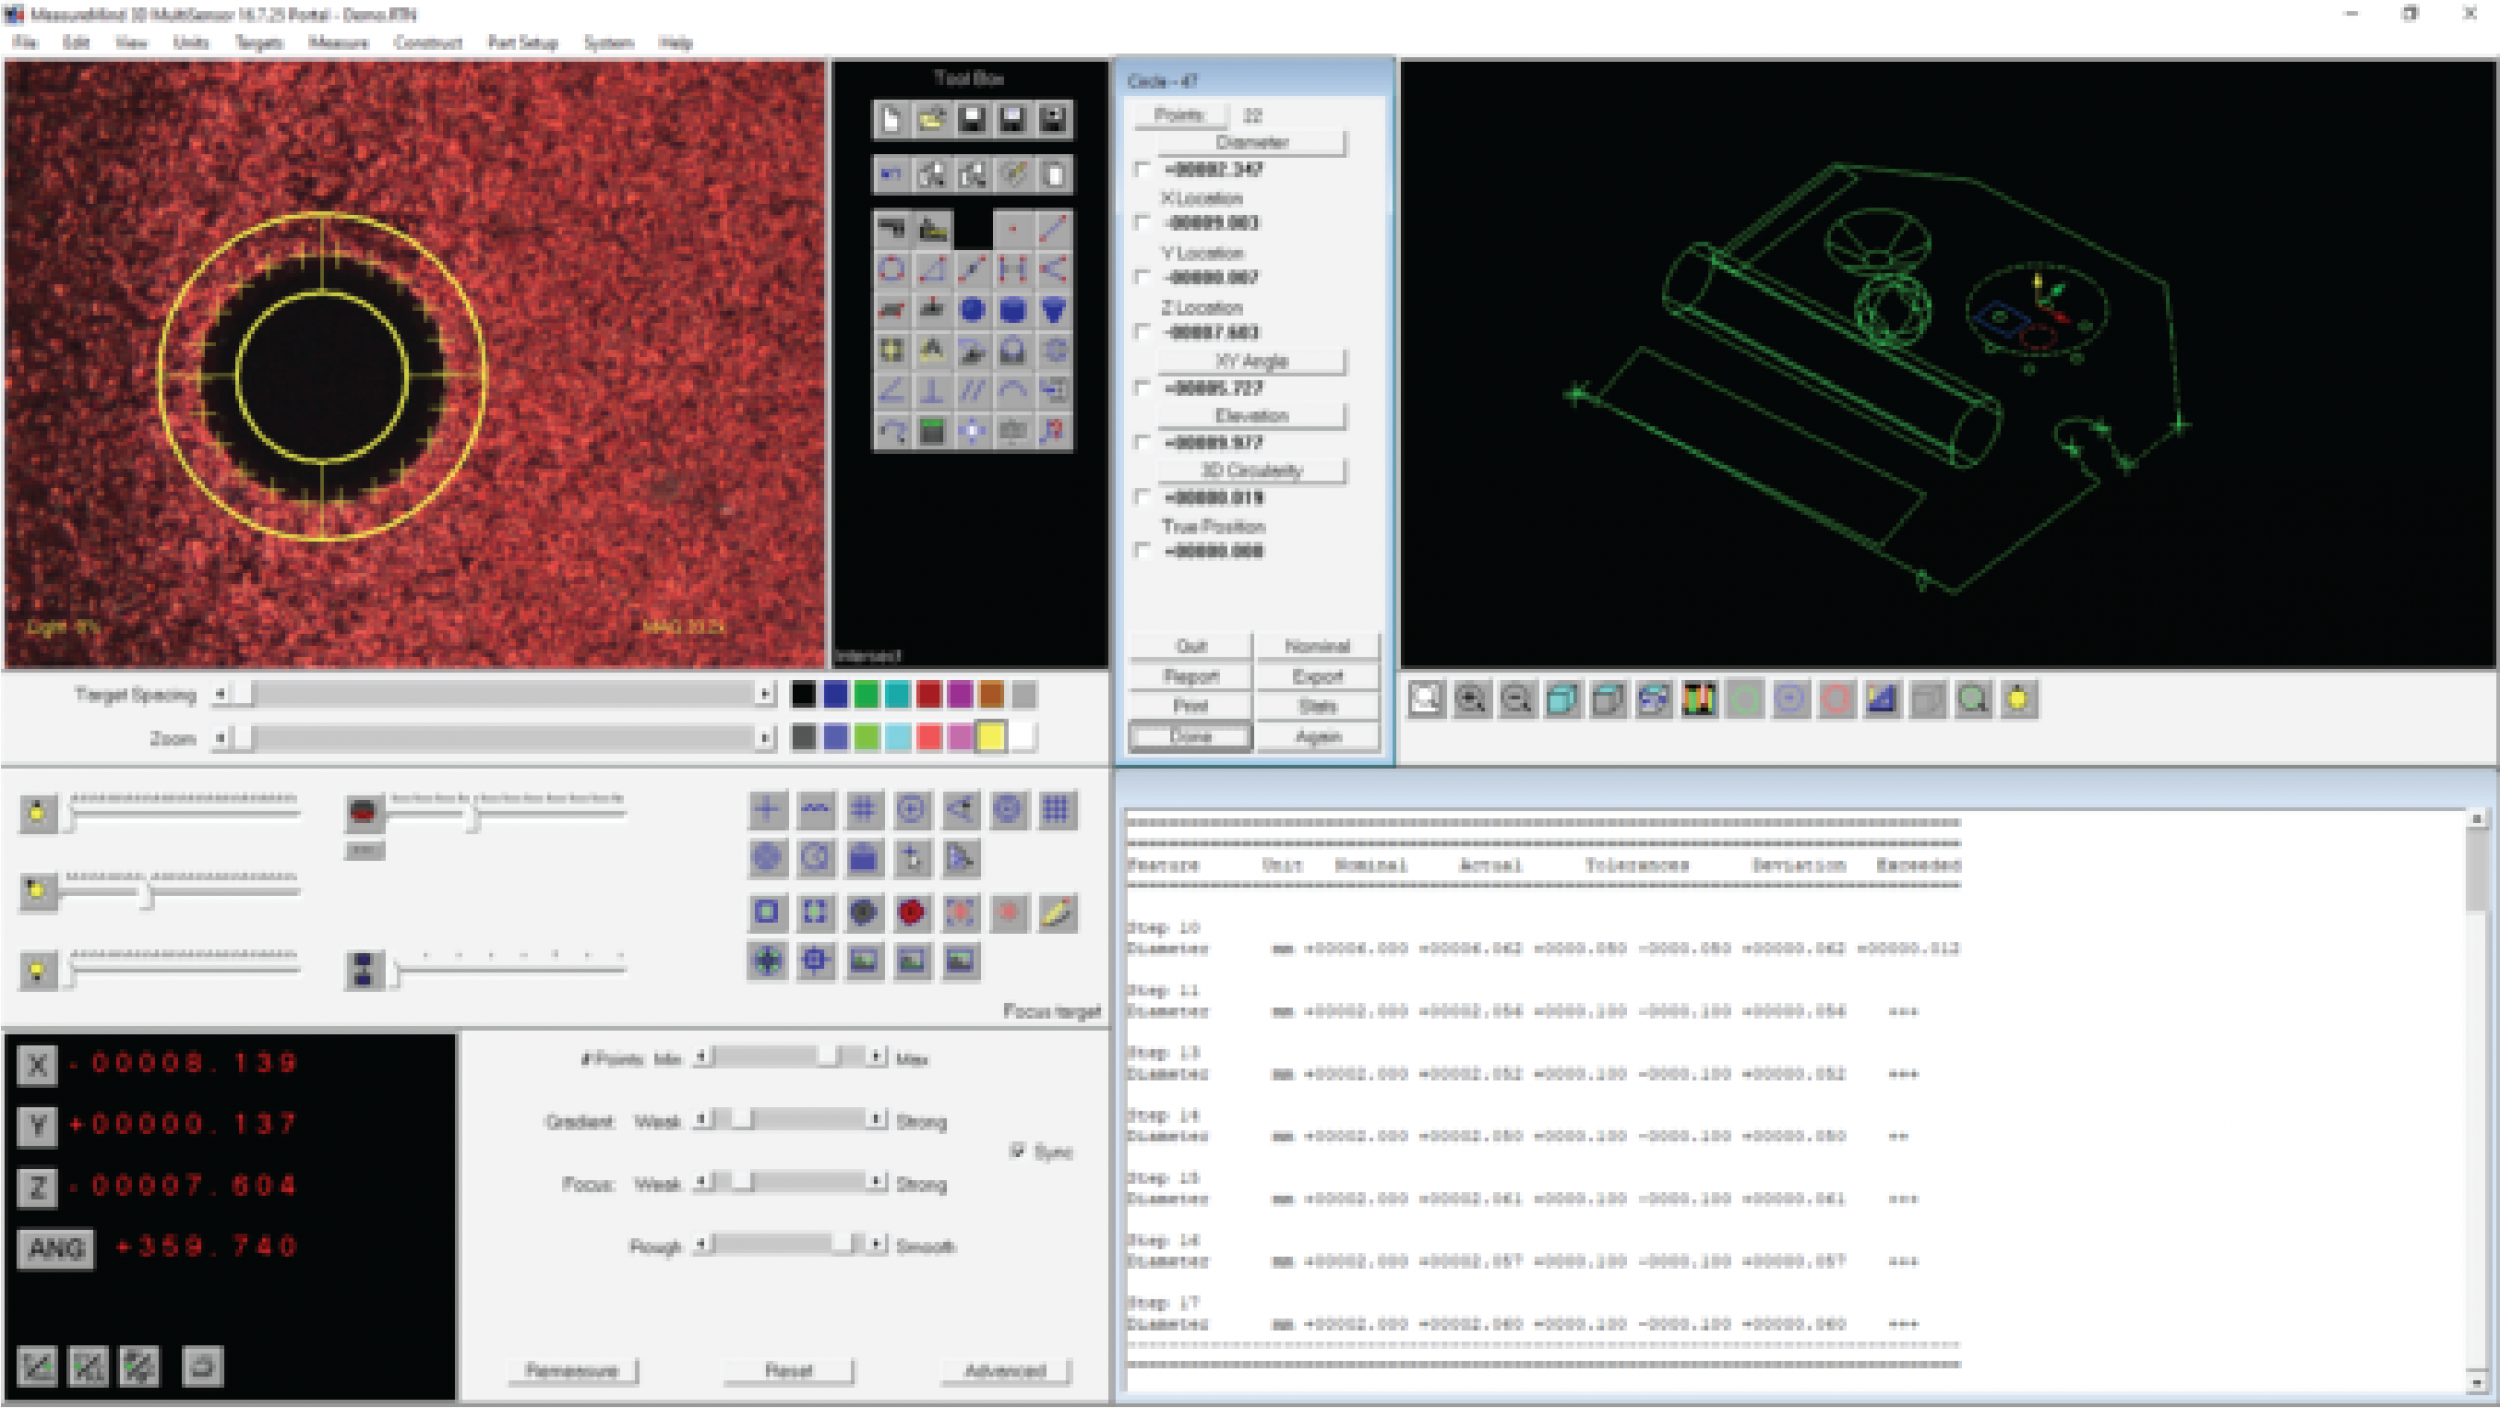Select the line measurement tool in the Tool Box

pyautogui.click(x=973, y=268)
